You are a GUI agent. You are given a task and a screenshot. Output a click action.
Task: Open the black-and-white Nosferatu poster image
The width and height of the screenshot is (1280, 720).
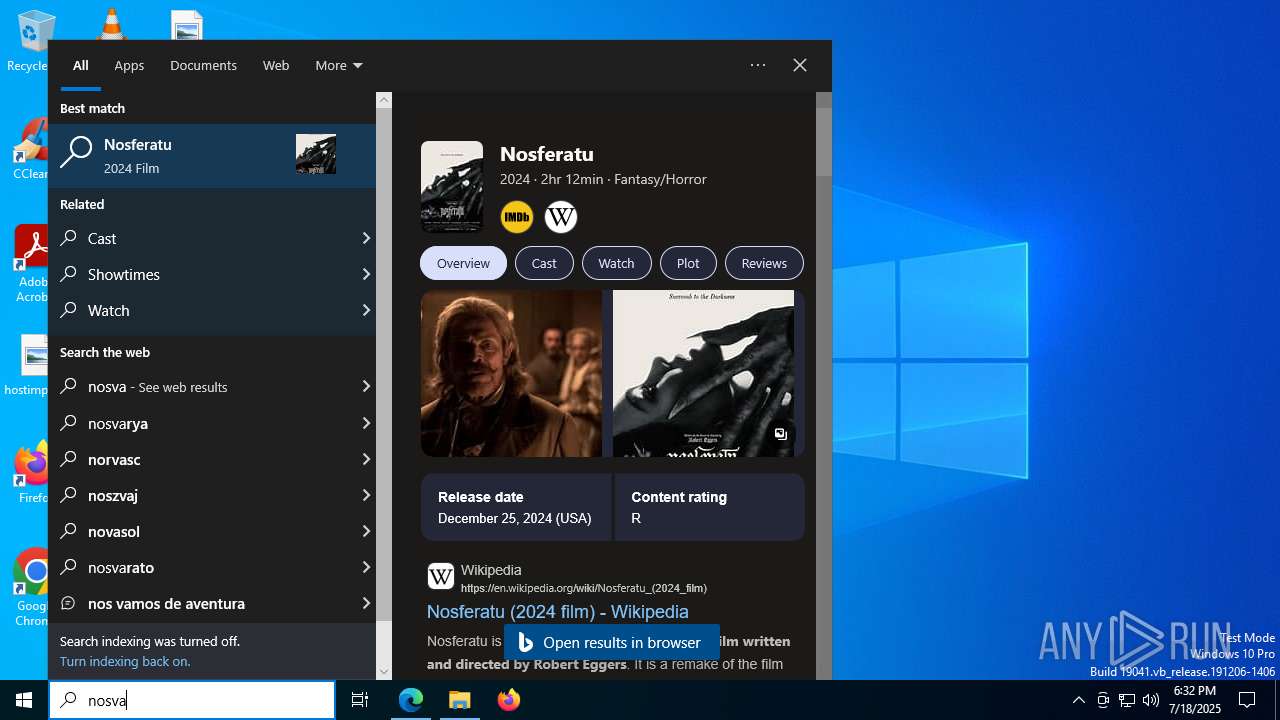[x=703, y=373]
